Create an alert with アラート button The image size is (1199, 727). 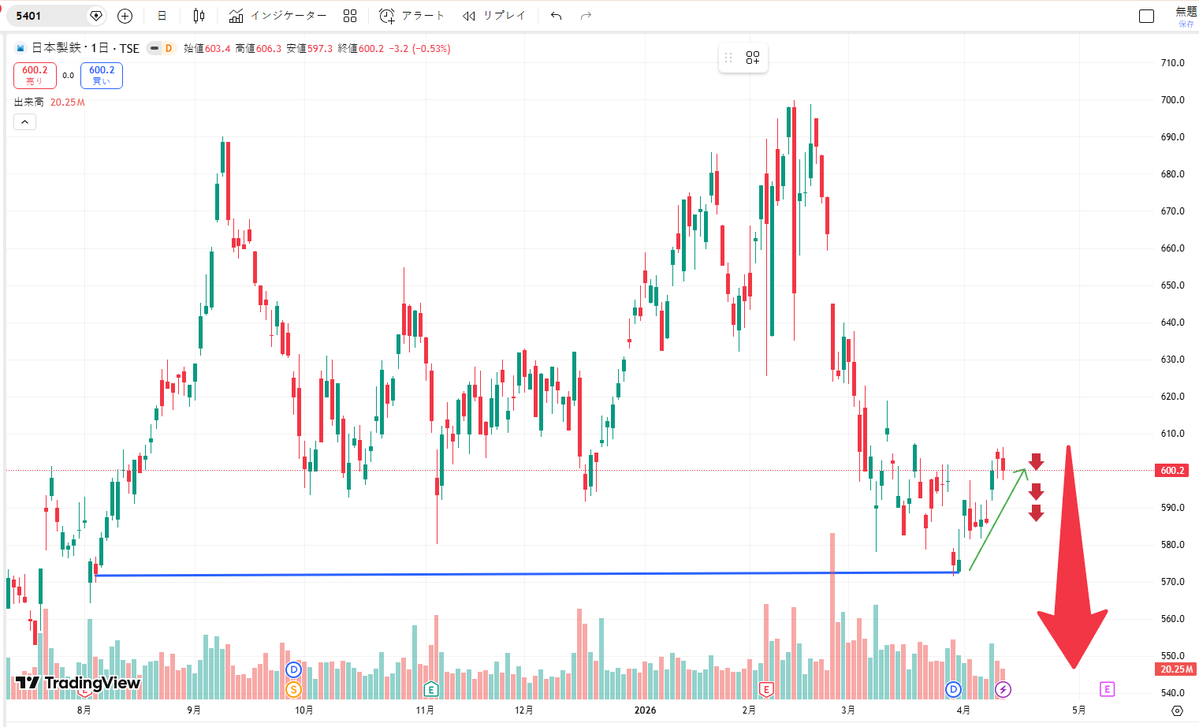coord(411,15)
